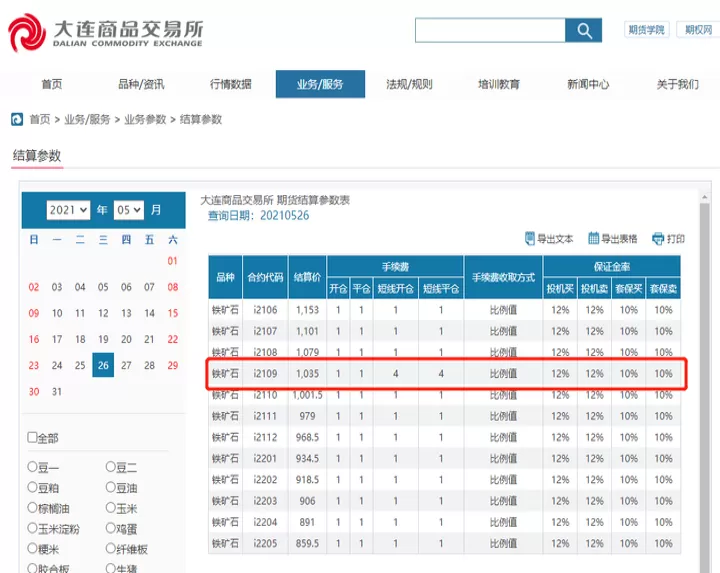Viewport: 720px width, 573px height.
Task: Open the 首页 navigation menu
Action: click(51, 84)
